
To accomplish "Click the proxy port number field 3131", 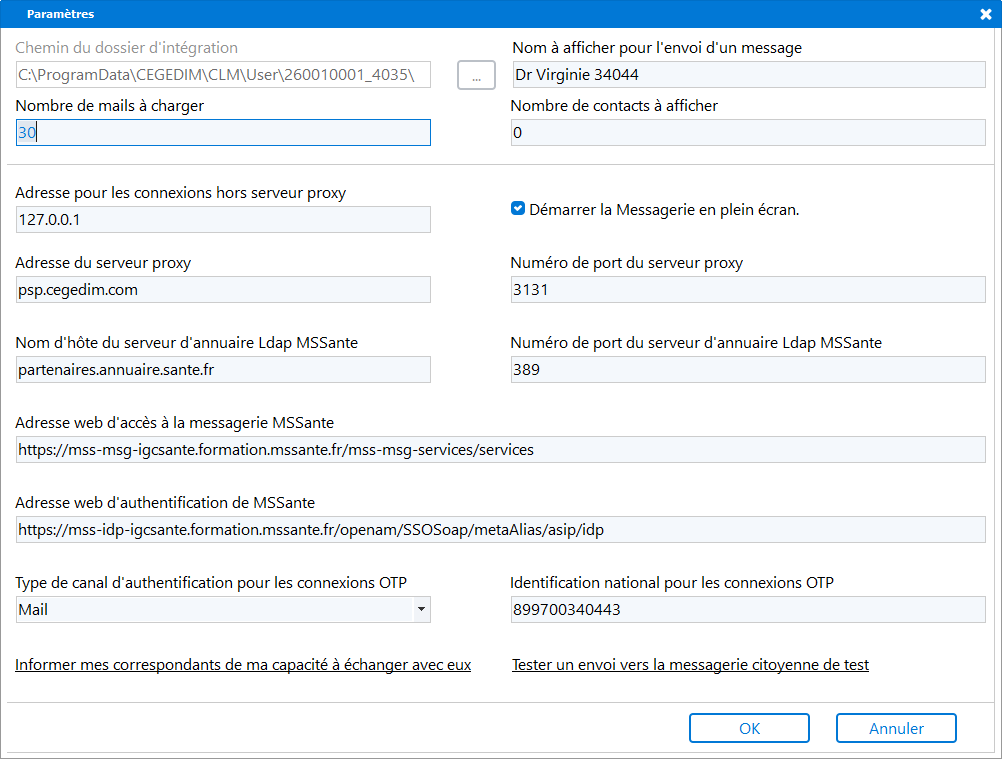I will coord(748,289).
